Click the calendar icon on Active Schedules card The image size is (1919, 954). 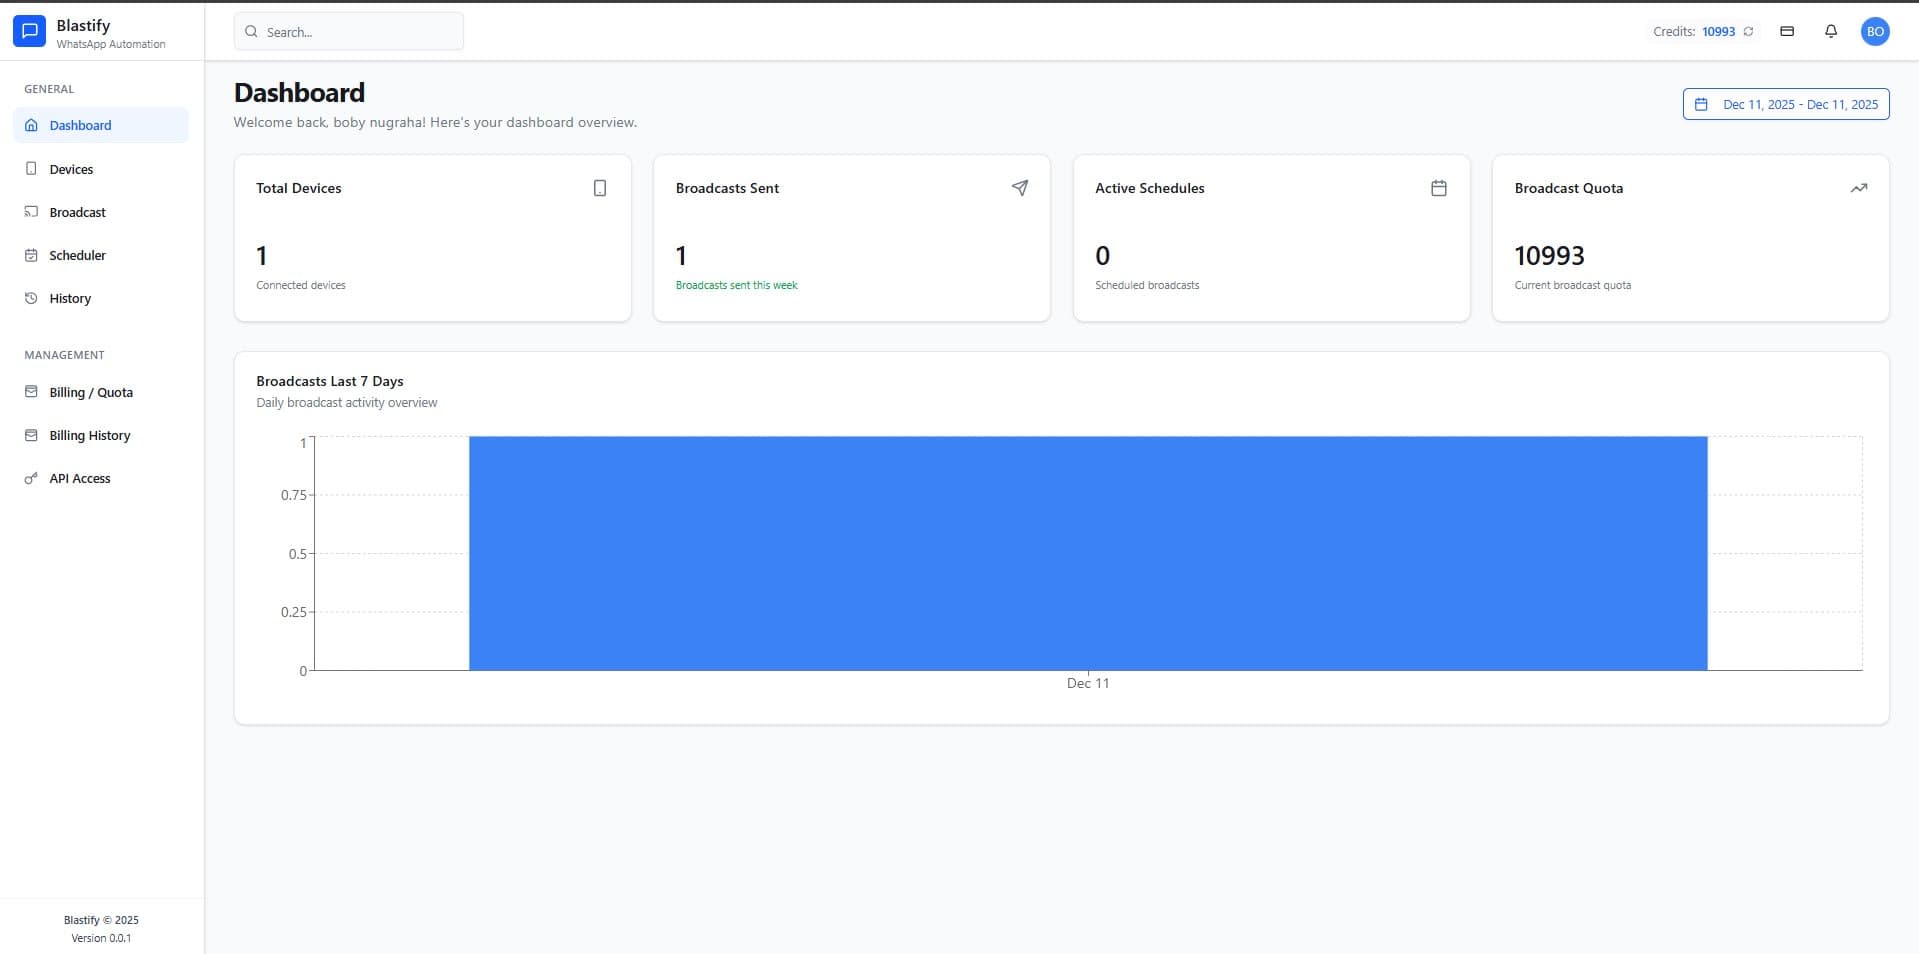tap(1439, 188)
